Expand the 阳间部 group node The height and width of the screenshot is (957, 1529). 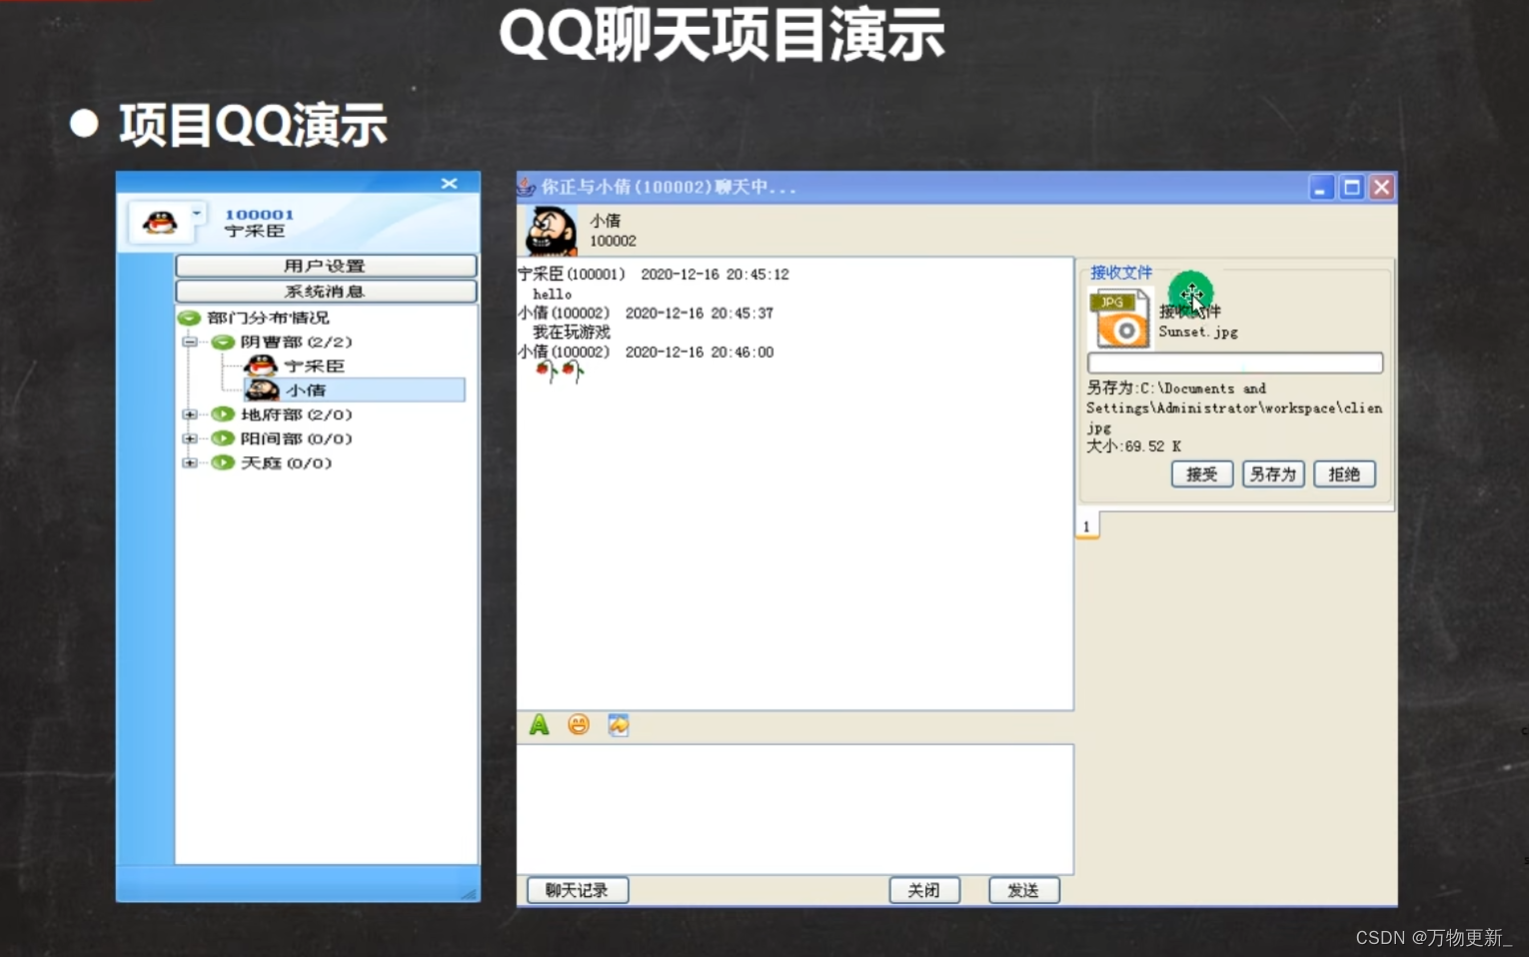(x=190, y=438)
